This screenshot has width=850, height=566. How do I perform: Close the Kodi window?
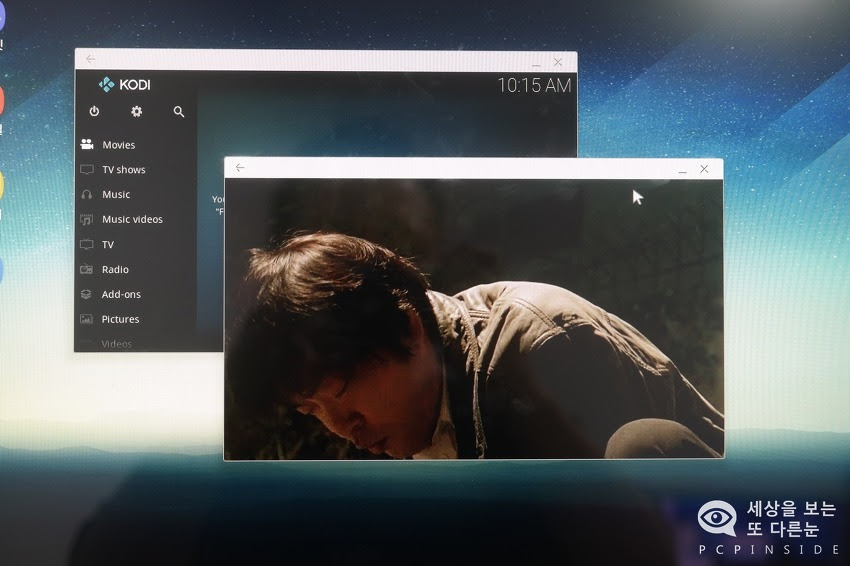click(558, 62)
